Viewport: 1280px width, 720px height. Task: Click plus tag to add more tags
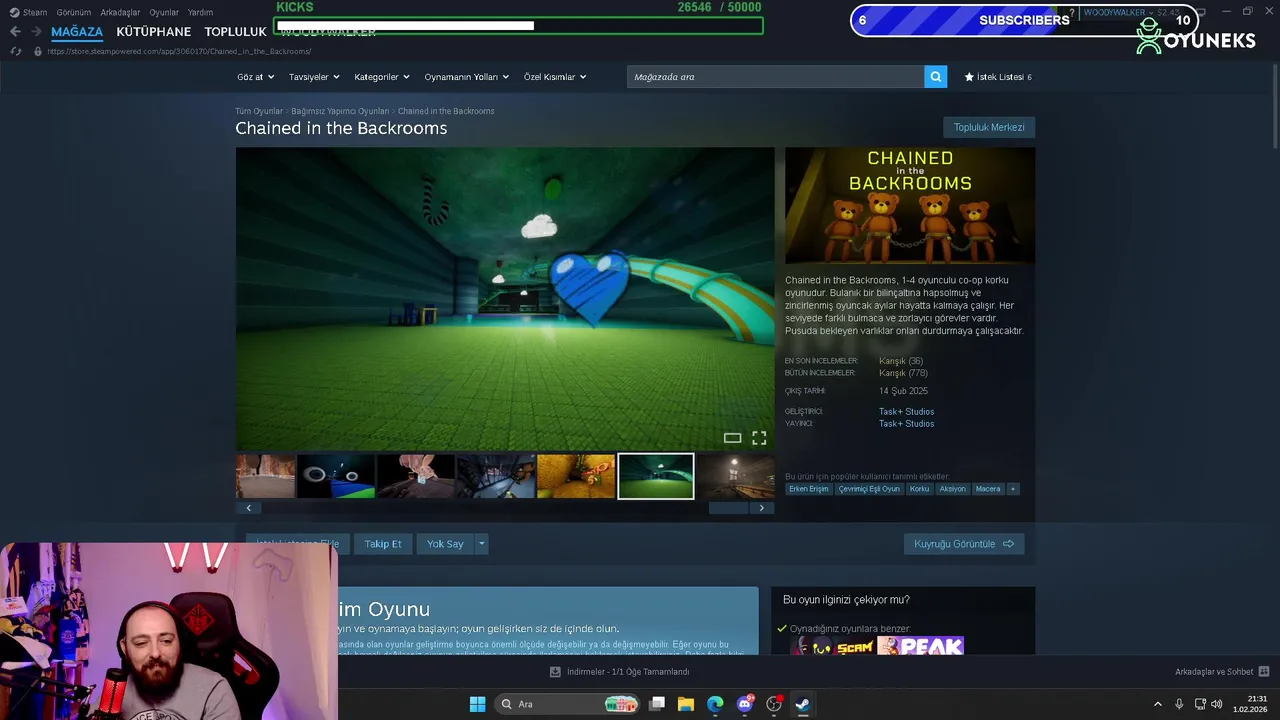click(x=1012, y=489)
